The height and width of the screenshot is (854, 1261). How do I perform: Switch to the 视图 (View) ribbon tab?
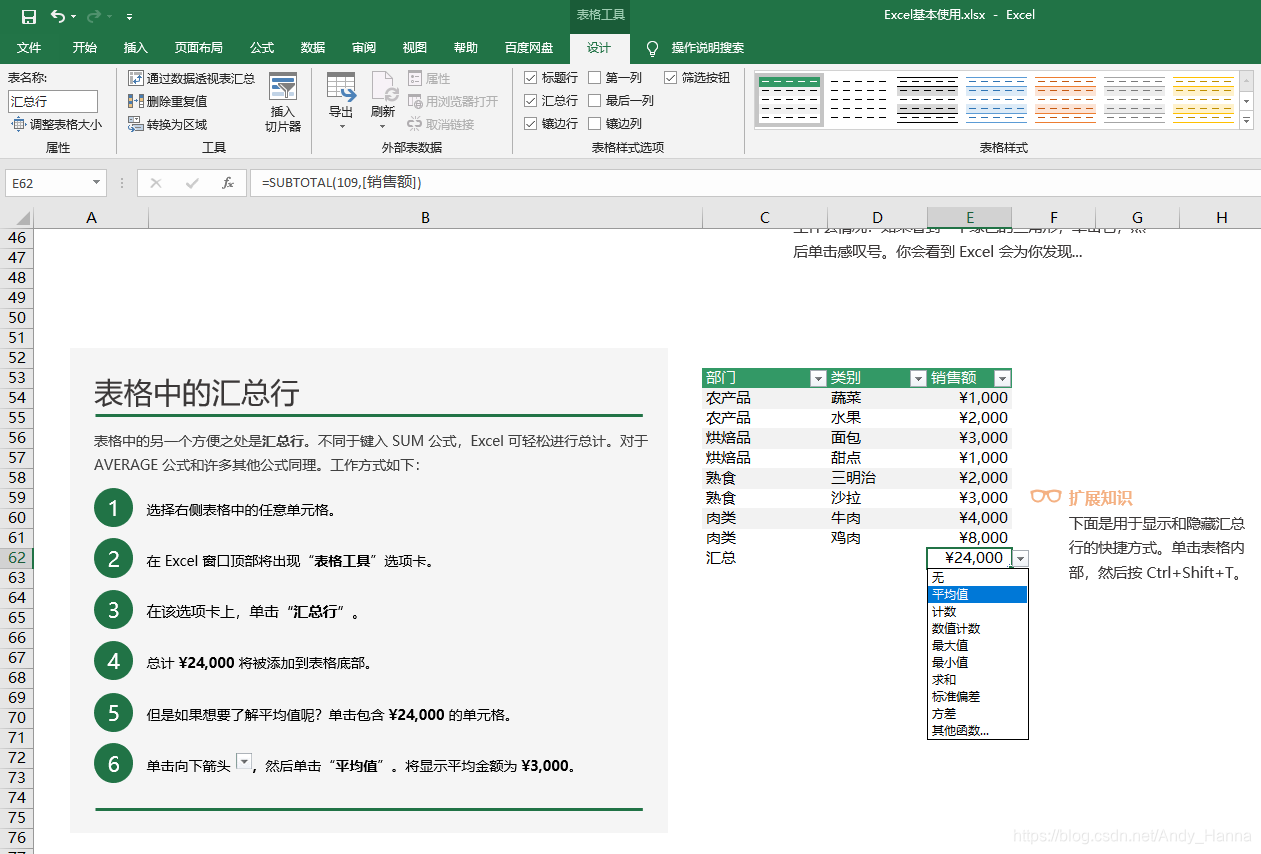(x=414, y=48)
